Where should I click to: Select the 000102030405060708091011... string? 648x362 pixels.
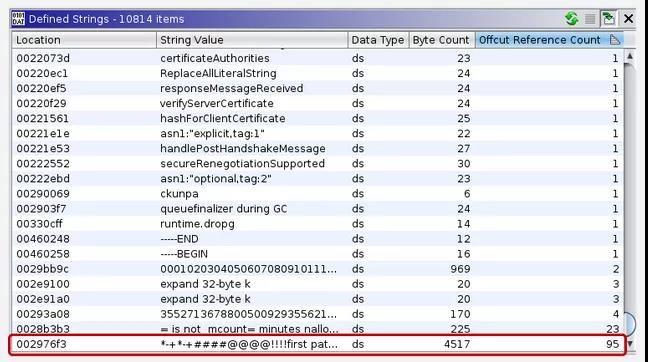248,269
